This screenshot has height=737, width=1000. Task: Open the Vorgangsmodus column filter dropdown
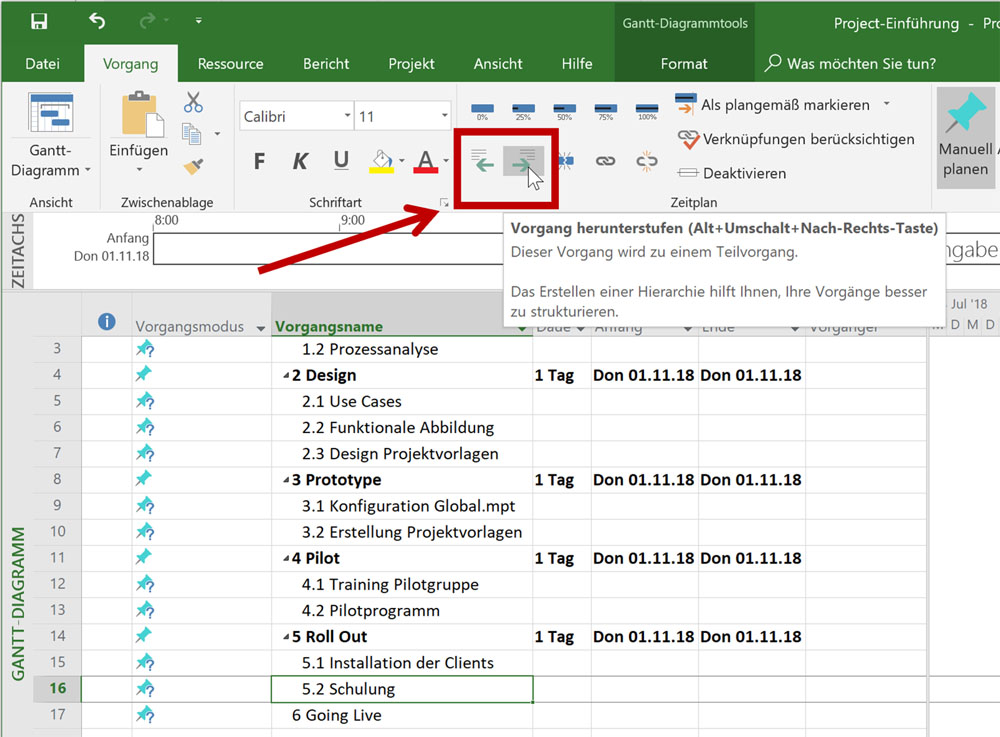(x=261, y=328)
